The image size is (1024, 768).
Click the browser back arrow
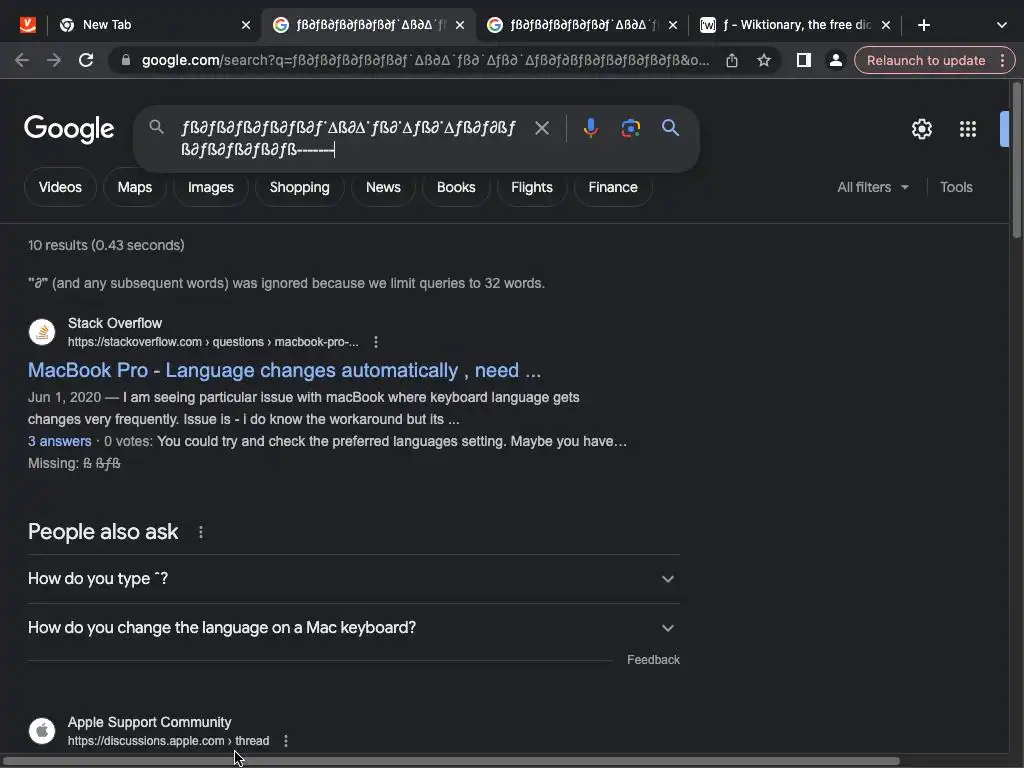(22, 60)
